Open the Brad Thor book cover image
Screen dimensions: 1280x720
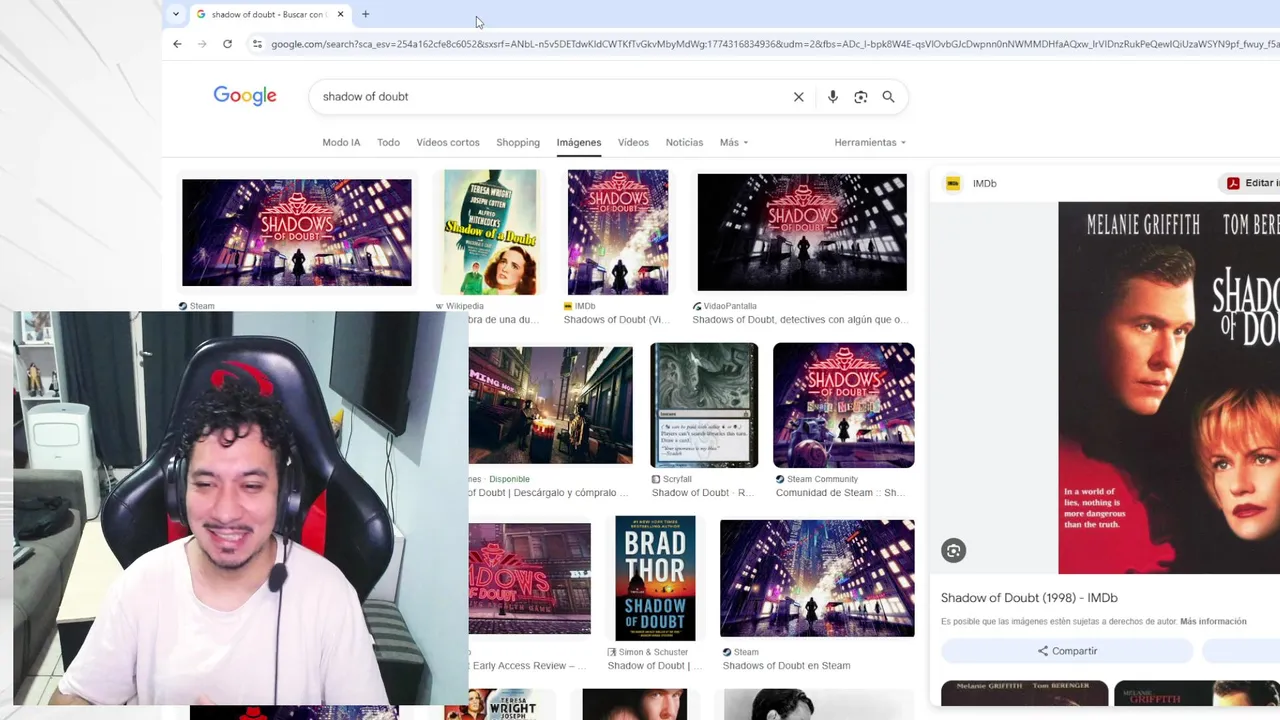click(x=655, y=578)
